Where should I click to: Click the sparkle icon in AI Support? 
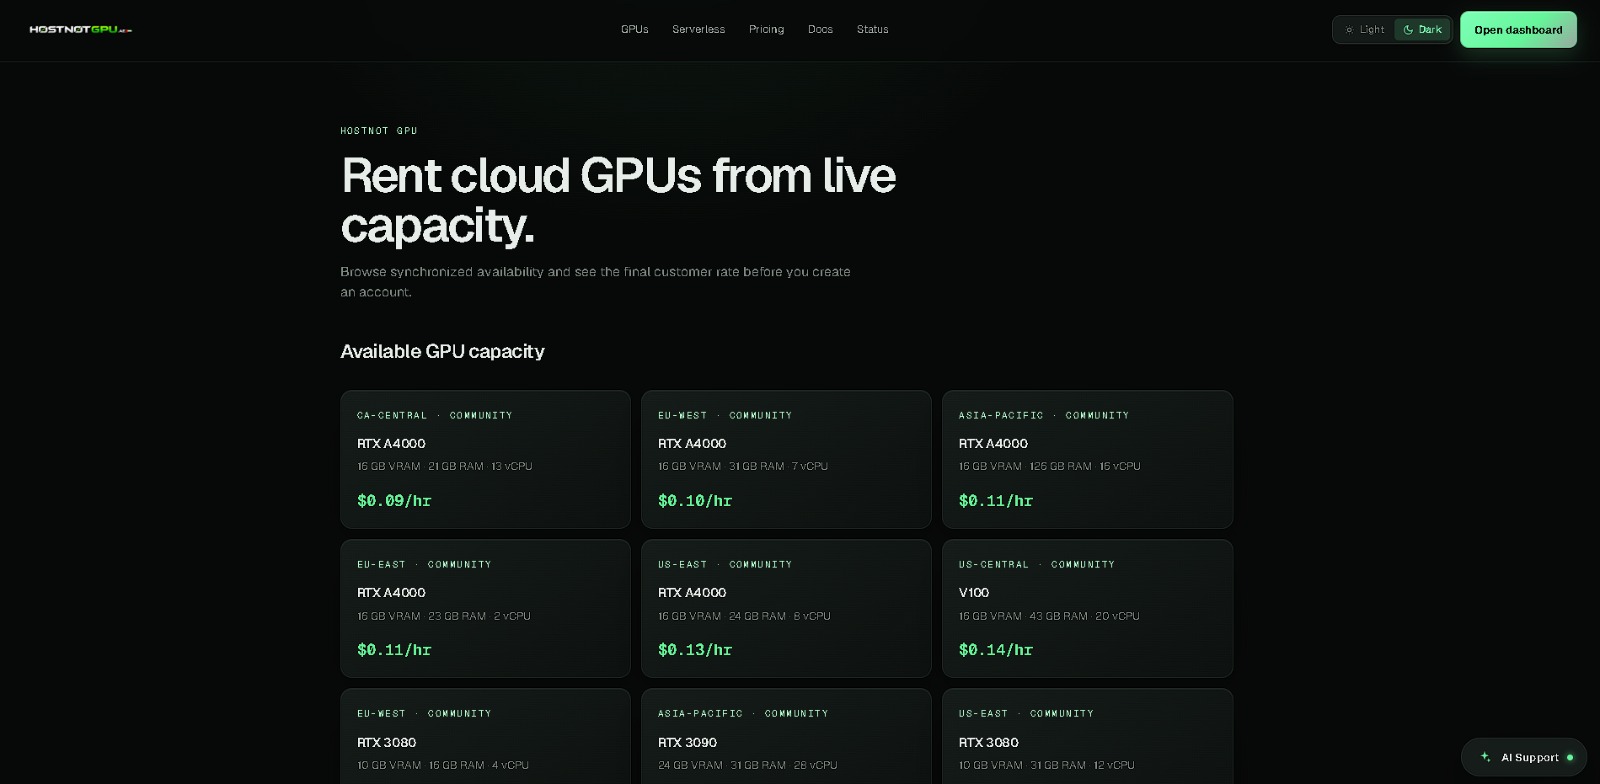click(1485, 757)
